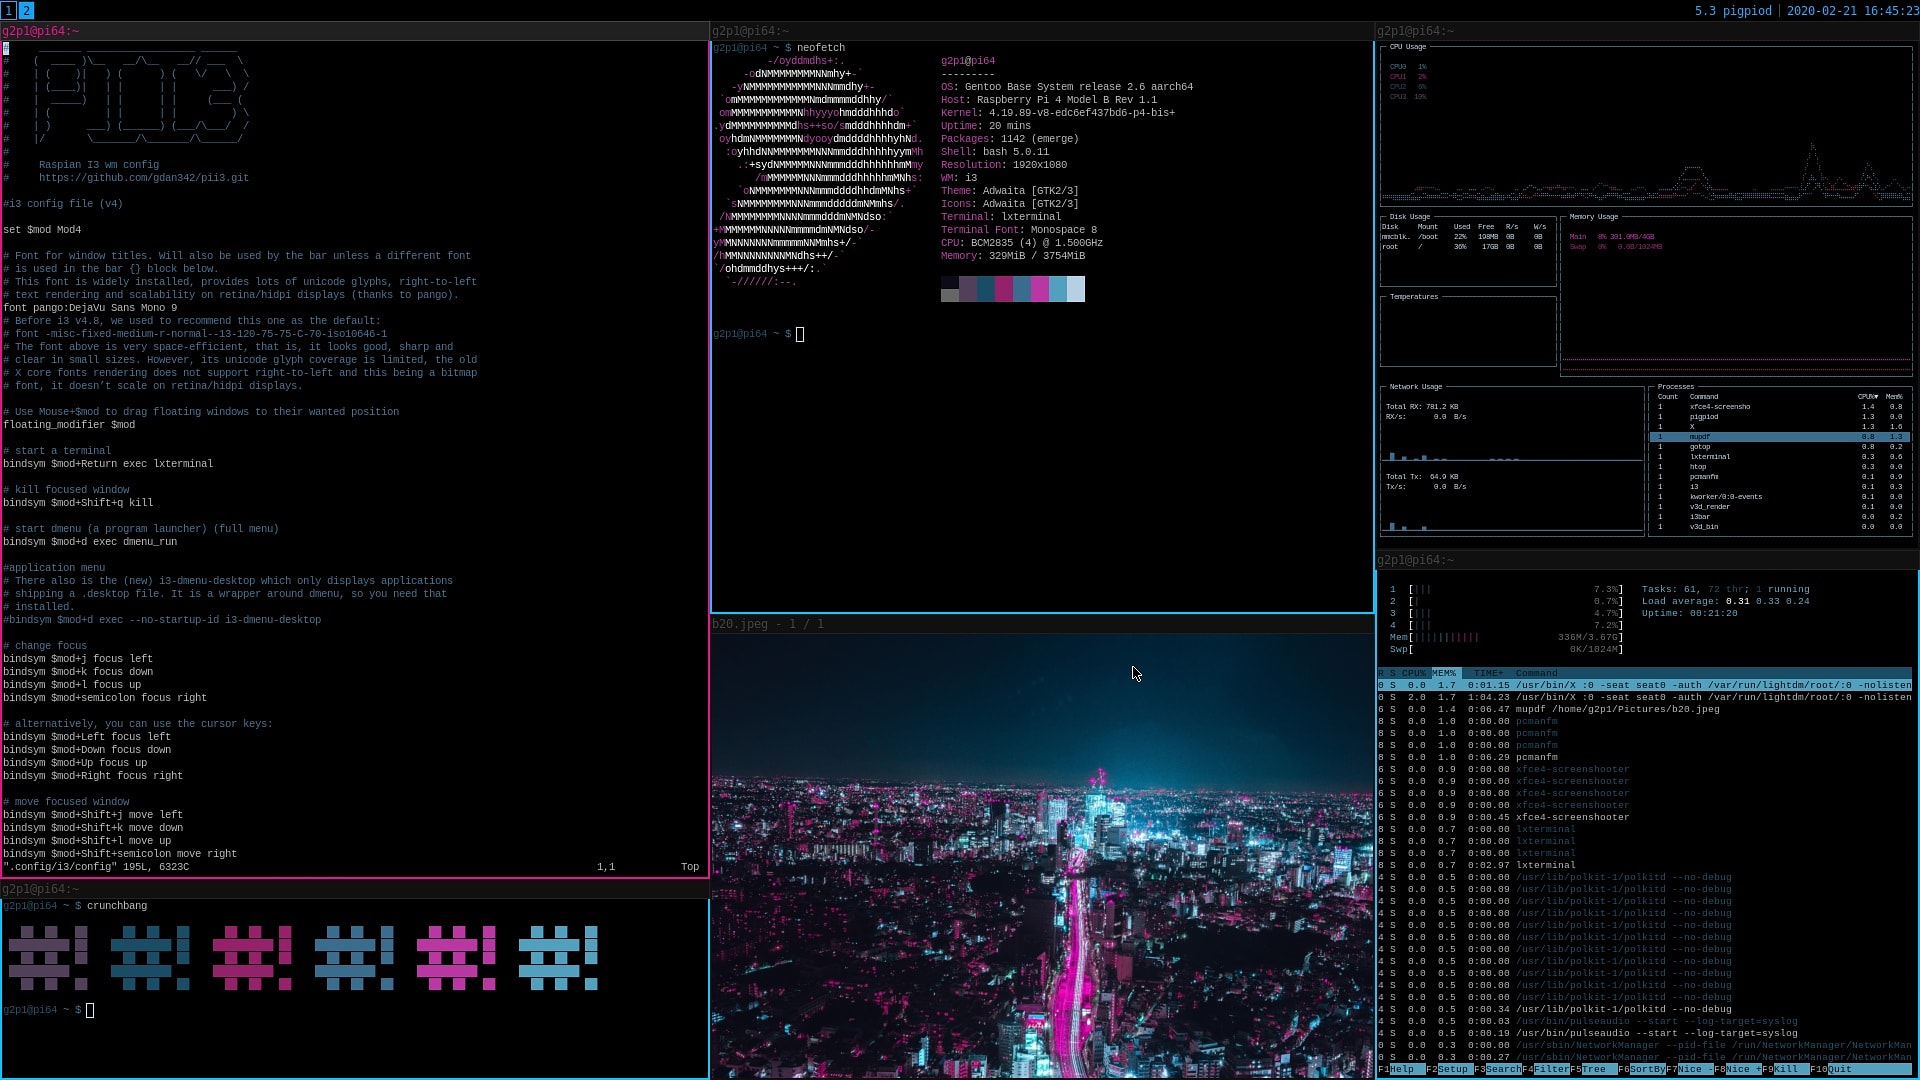Focus the neofetch terminal title bar

(1042, 31)
